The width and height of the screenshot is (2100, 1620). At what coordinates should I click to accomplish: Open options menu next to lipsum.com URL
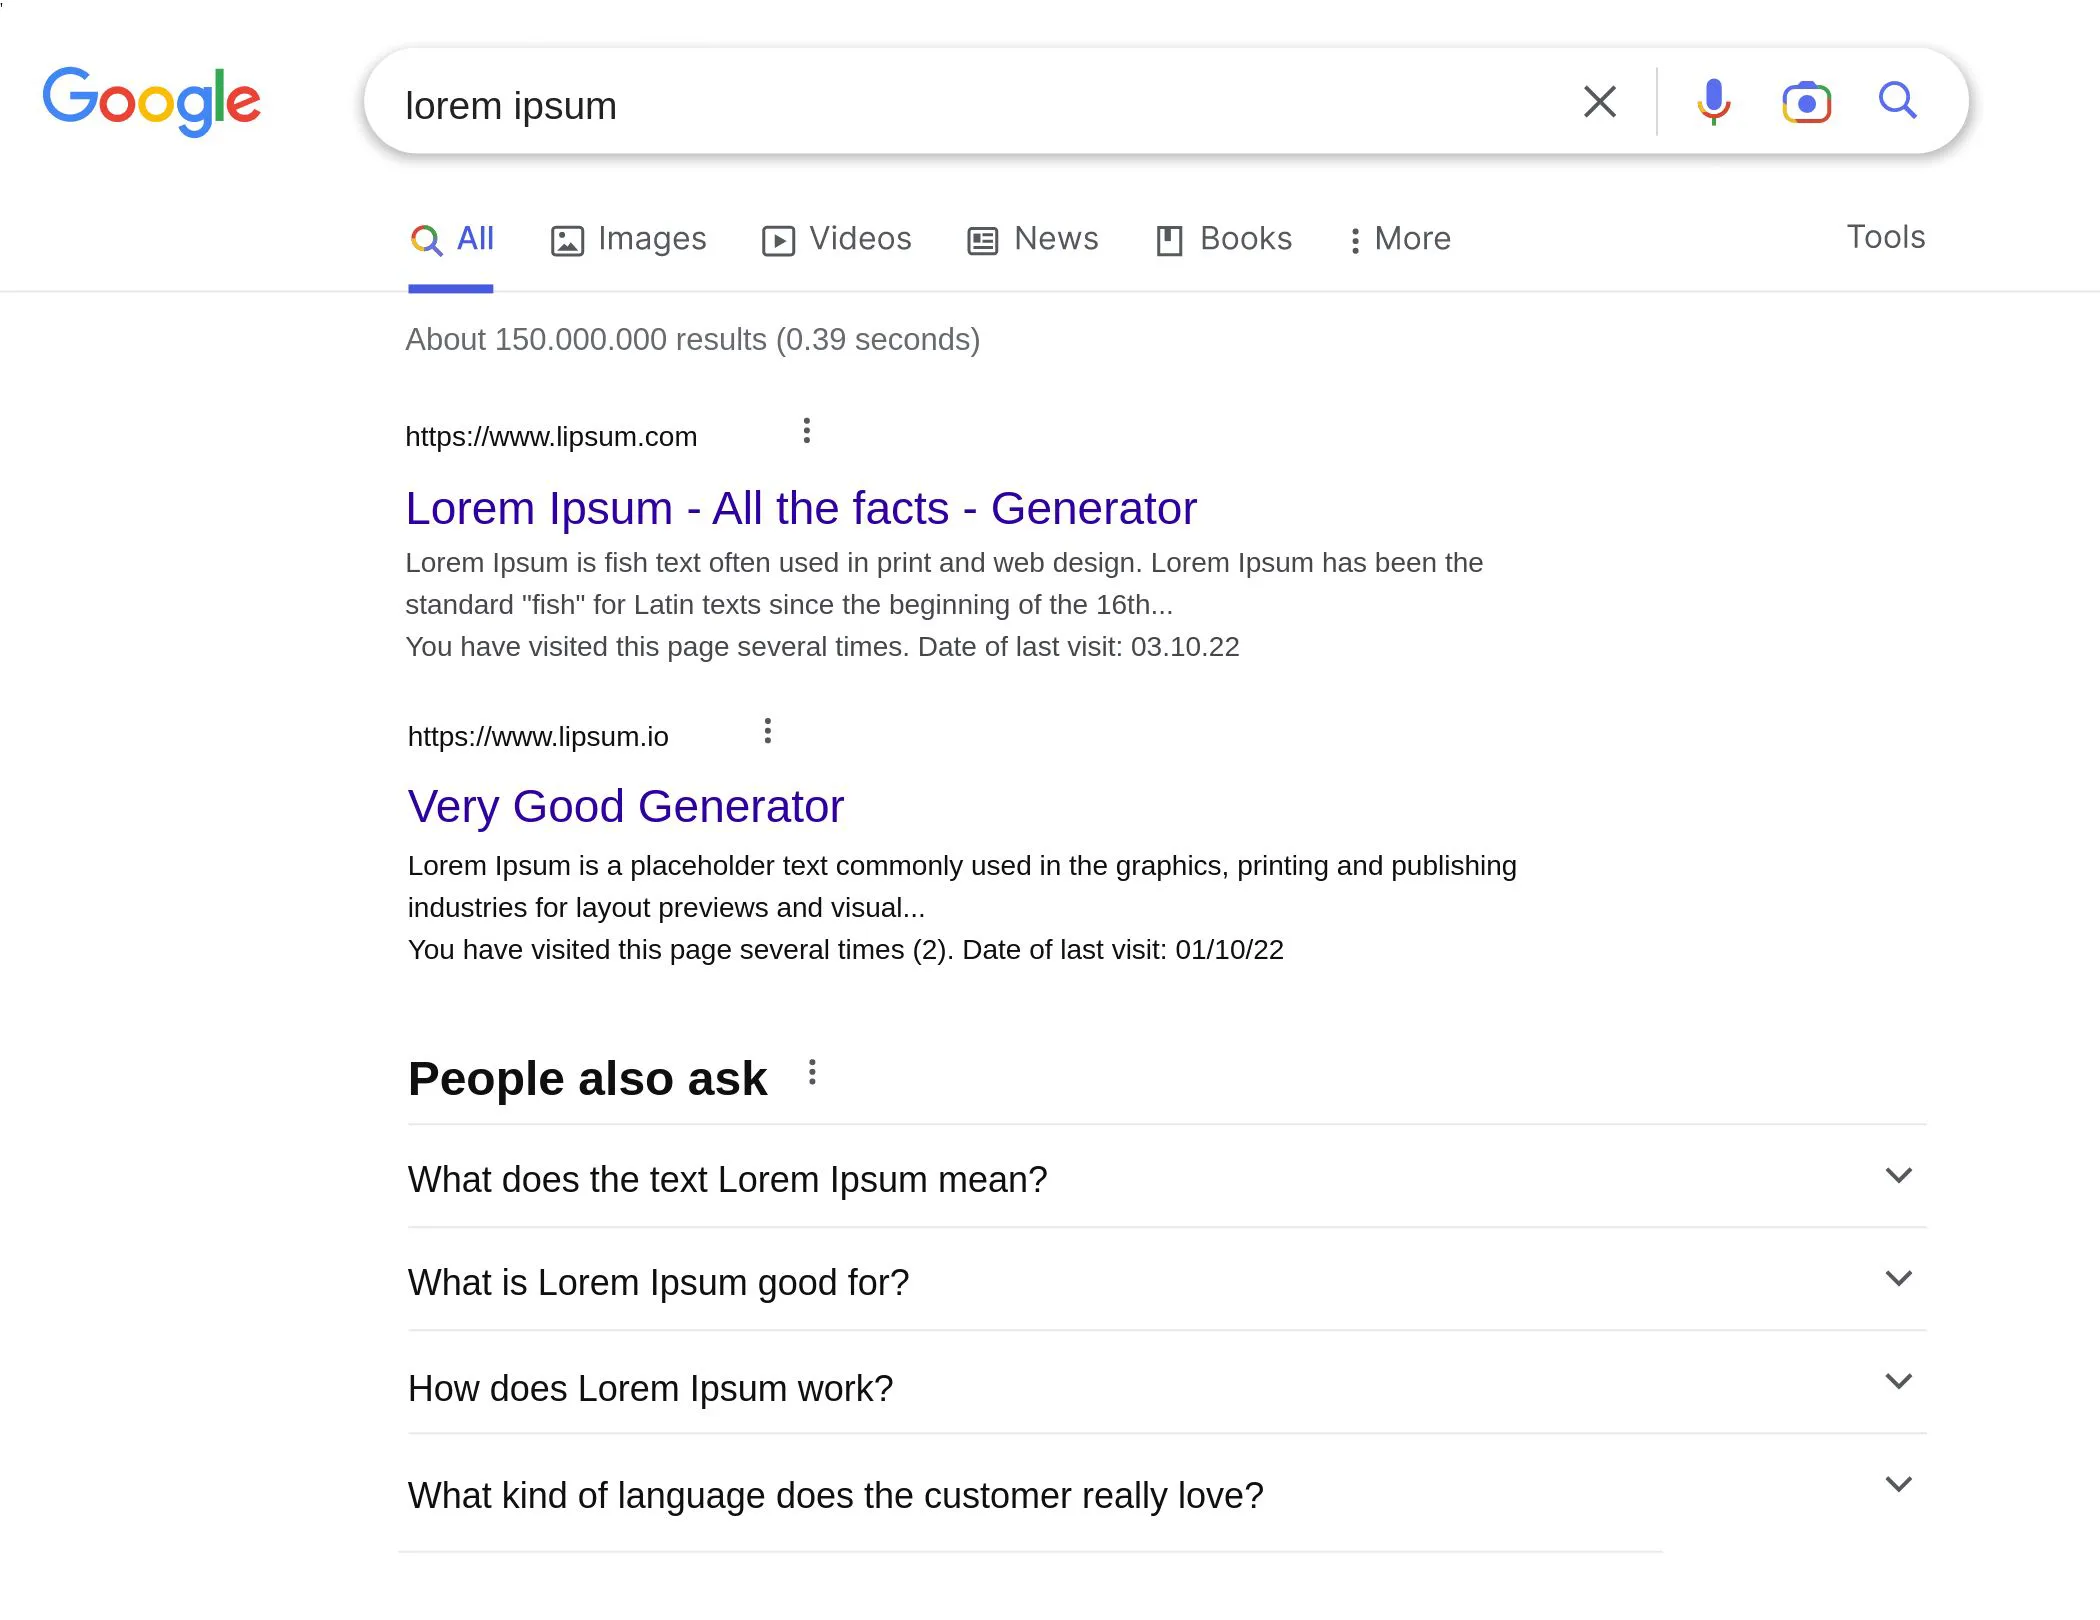(806, 431)
